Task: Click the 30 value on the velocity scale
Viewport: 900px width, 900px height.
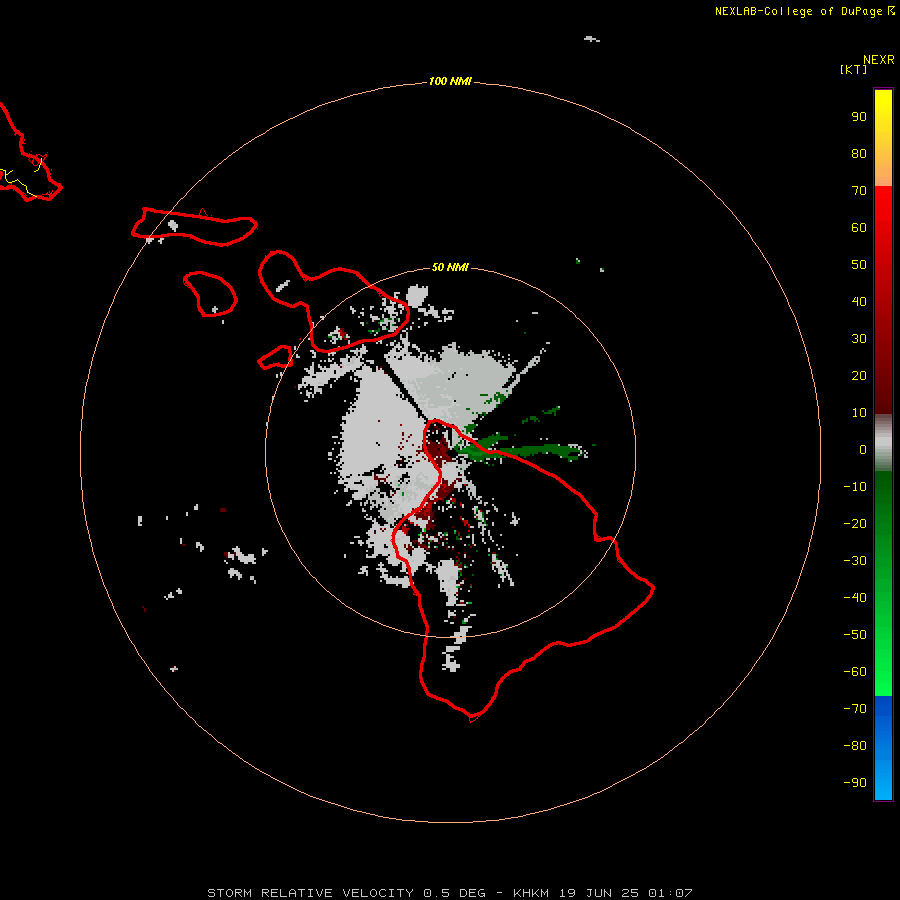Action: [x=859, y=339]
